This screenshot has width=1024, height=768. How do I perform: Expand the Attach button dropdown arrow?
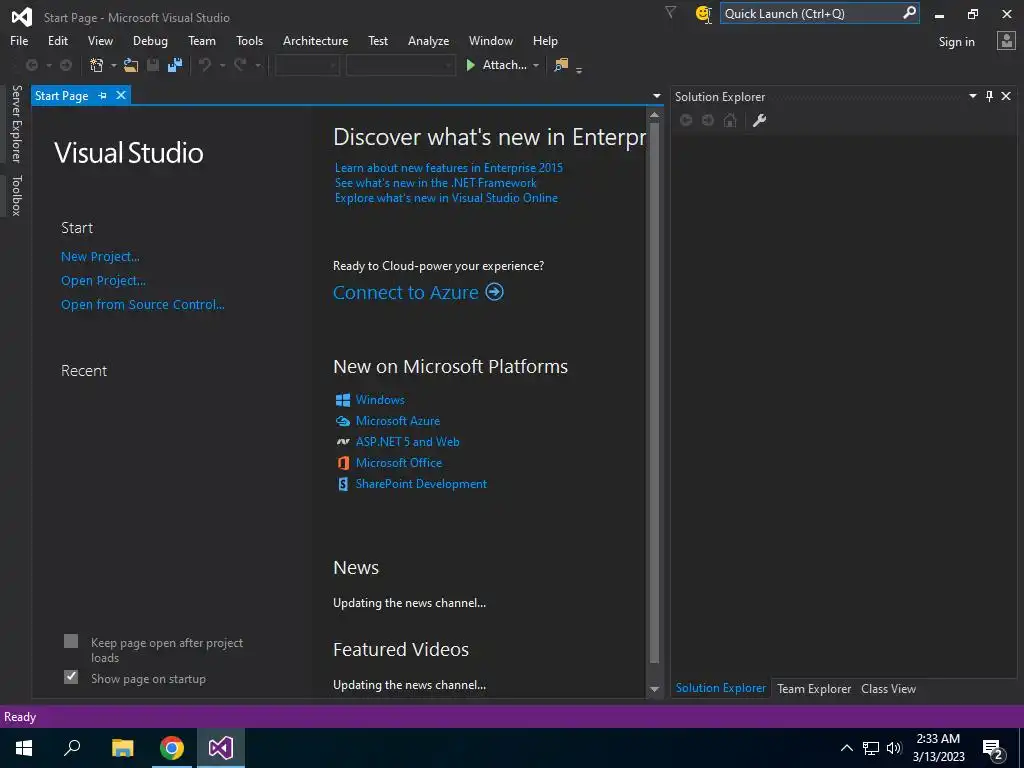click(536, 65)
